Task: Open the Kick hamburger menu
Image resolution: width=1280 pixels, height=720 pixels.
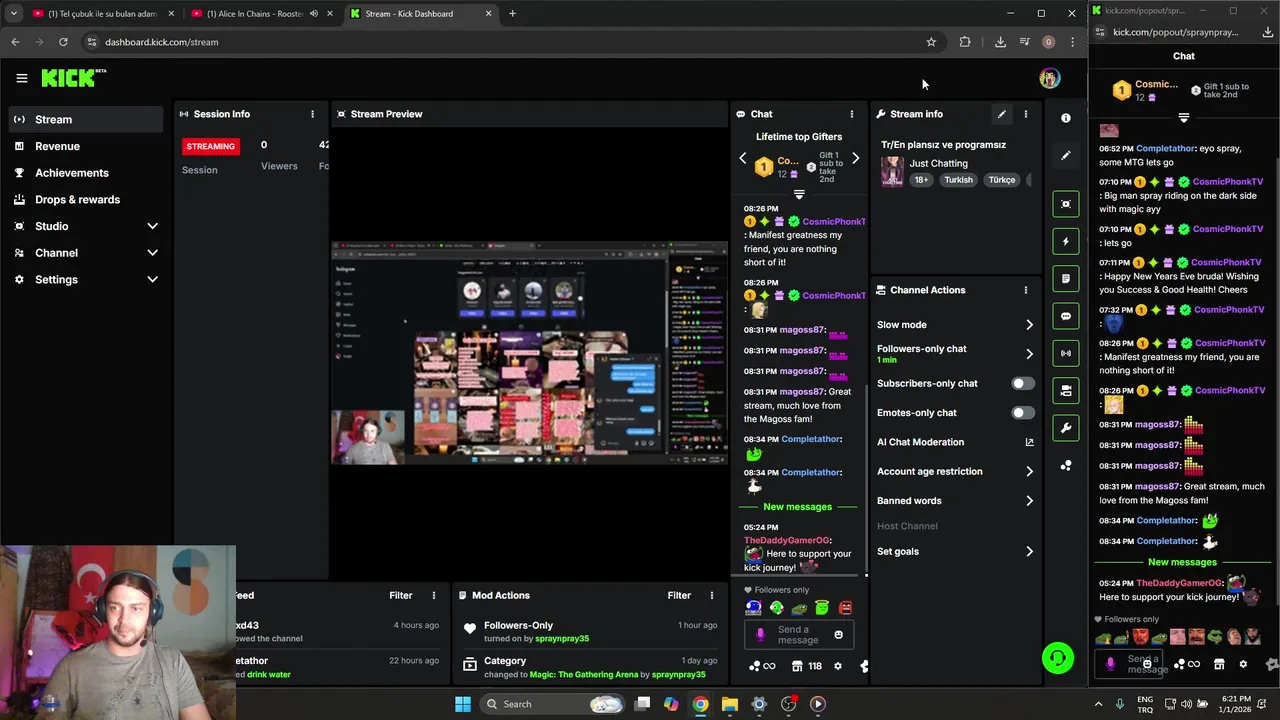Action: pos(21,78)
